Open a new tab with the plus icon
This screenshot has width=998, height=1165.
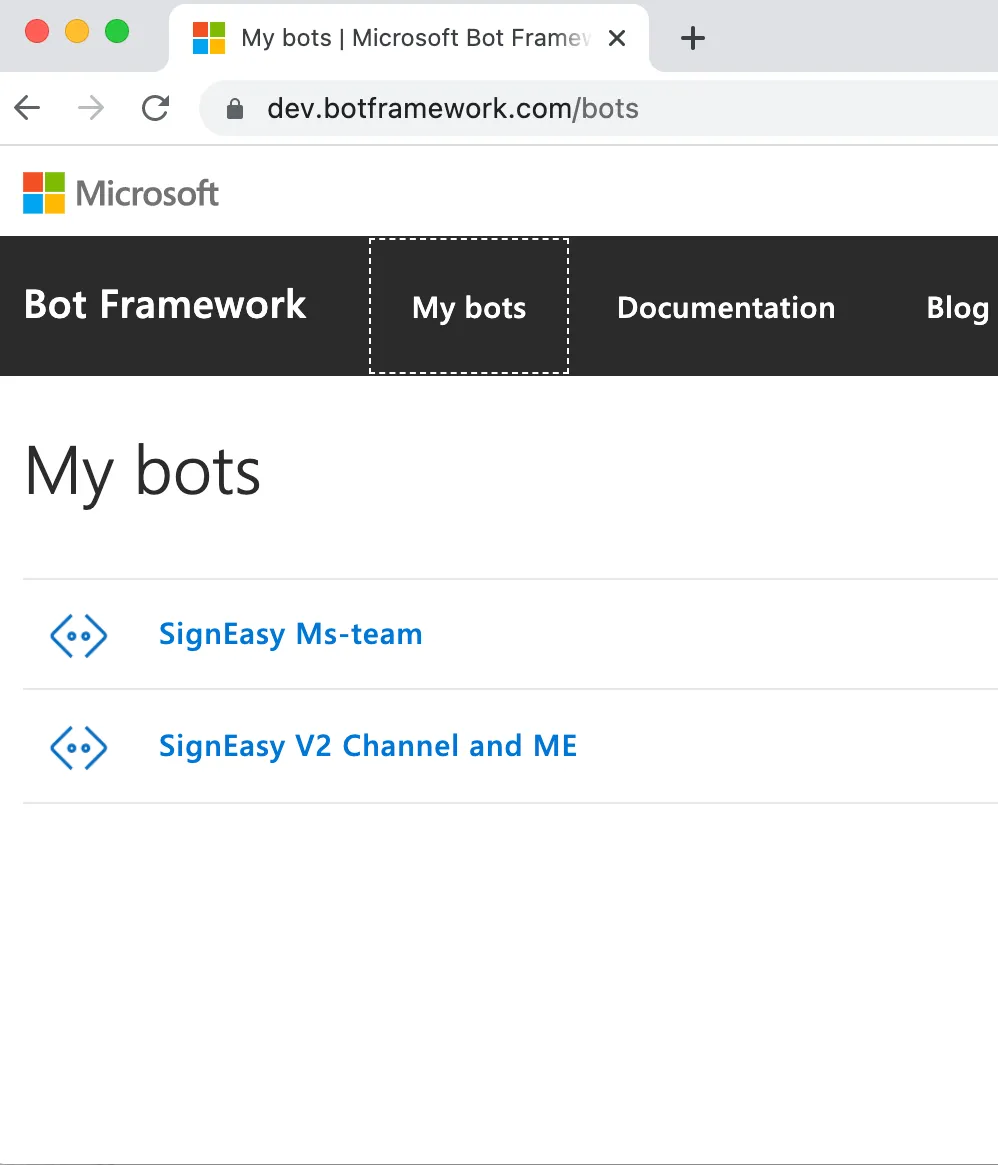coord(693,38)
